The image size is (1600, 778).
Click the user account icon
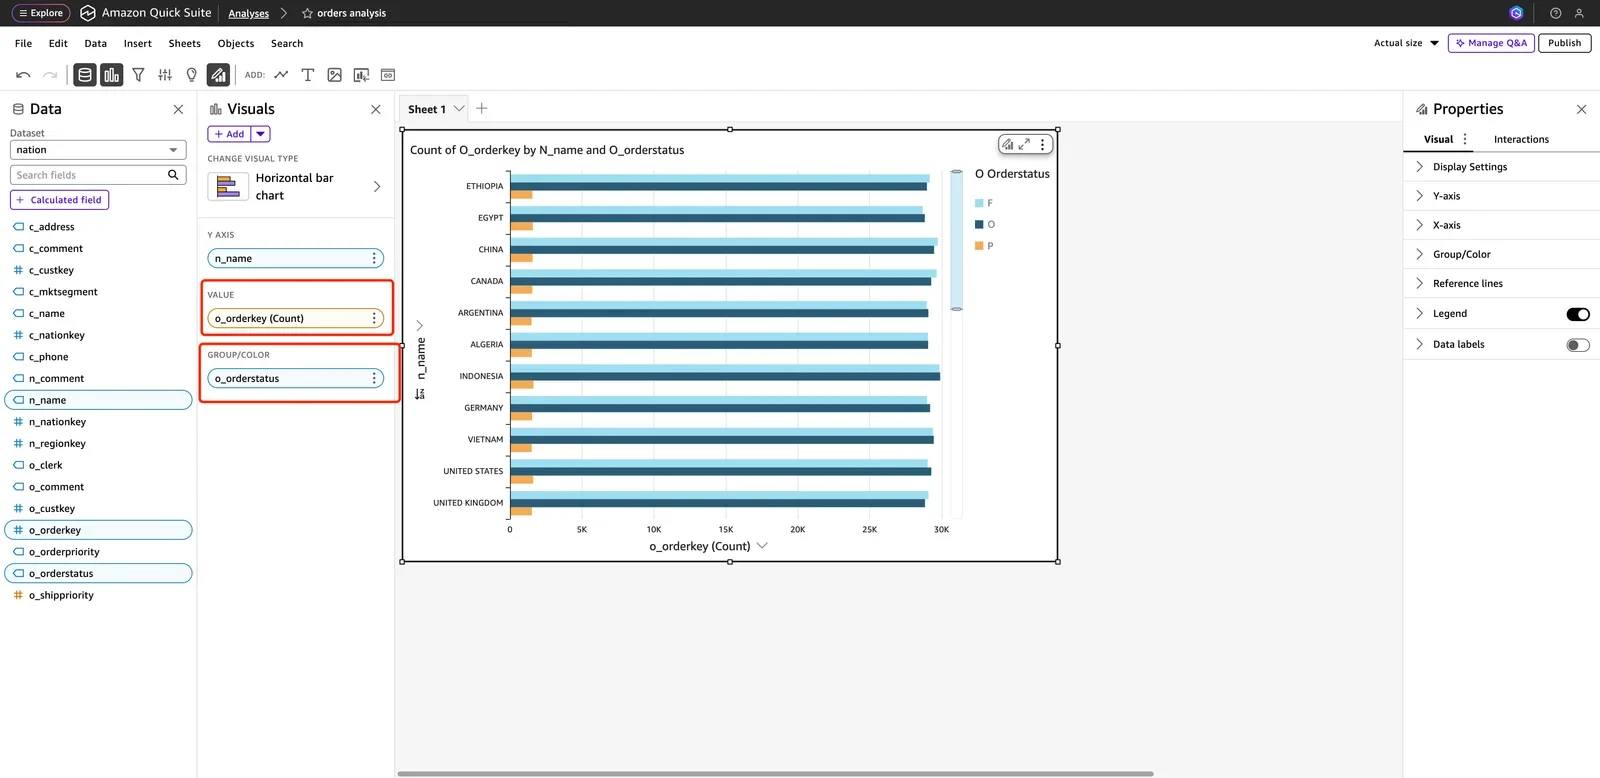click(x=1579, y=13)
